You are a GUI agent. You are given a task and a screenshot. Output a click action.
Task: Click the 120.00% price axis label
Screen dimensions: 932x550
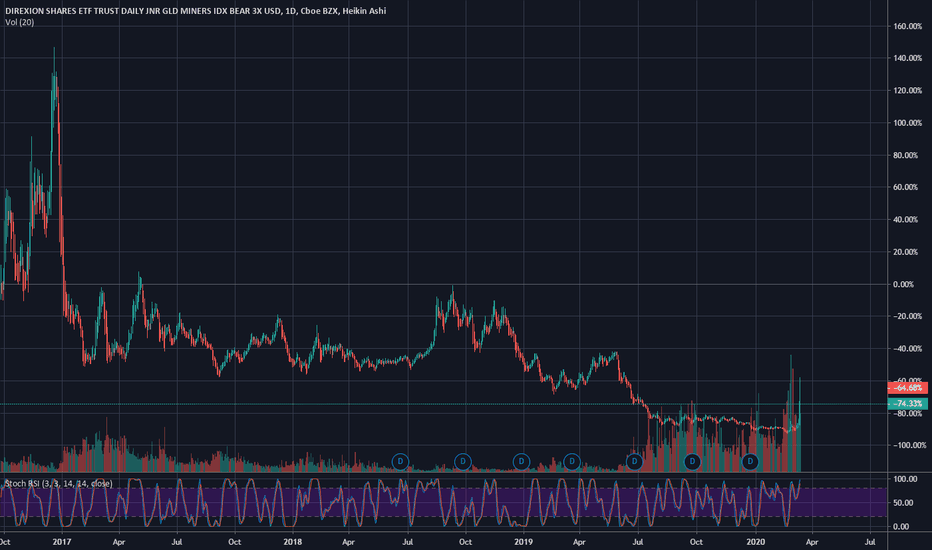908,90
